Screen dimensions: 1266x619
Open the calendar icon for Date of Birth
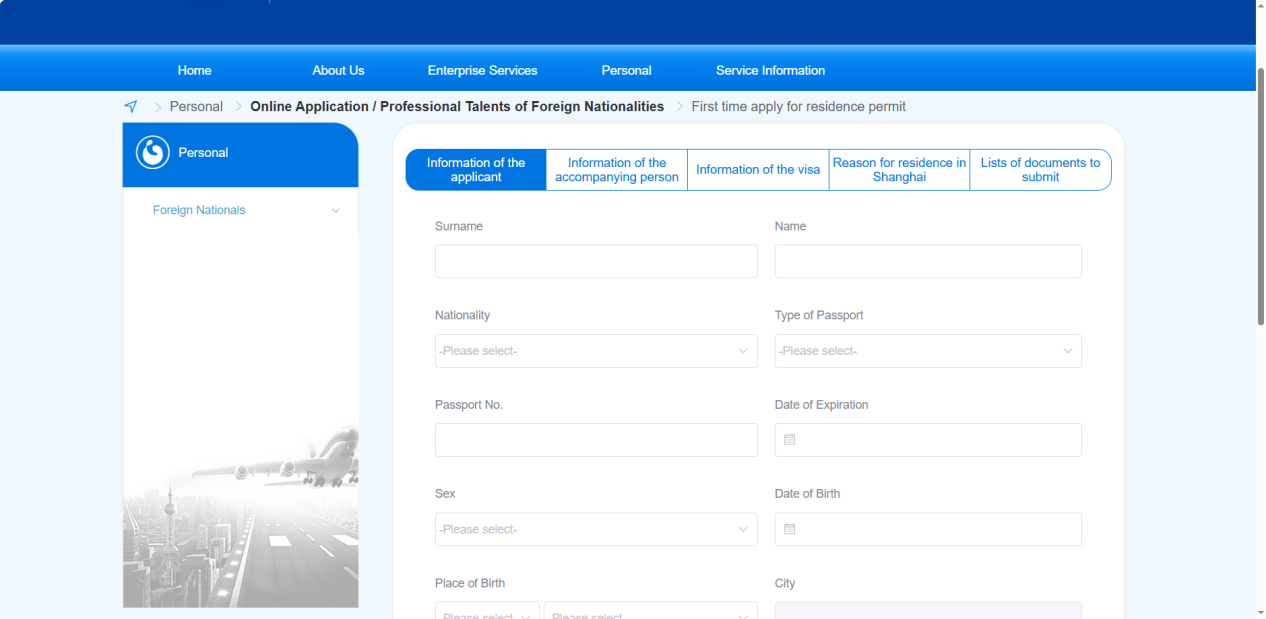point(789,529)
